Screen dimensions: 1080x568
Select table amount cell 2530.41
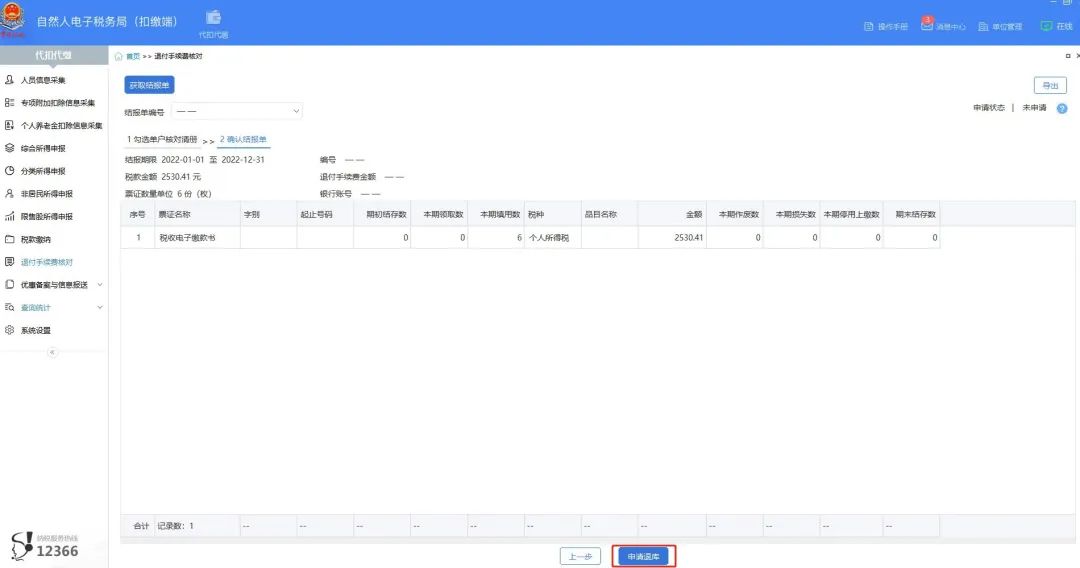click(672, 238)
